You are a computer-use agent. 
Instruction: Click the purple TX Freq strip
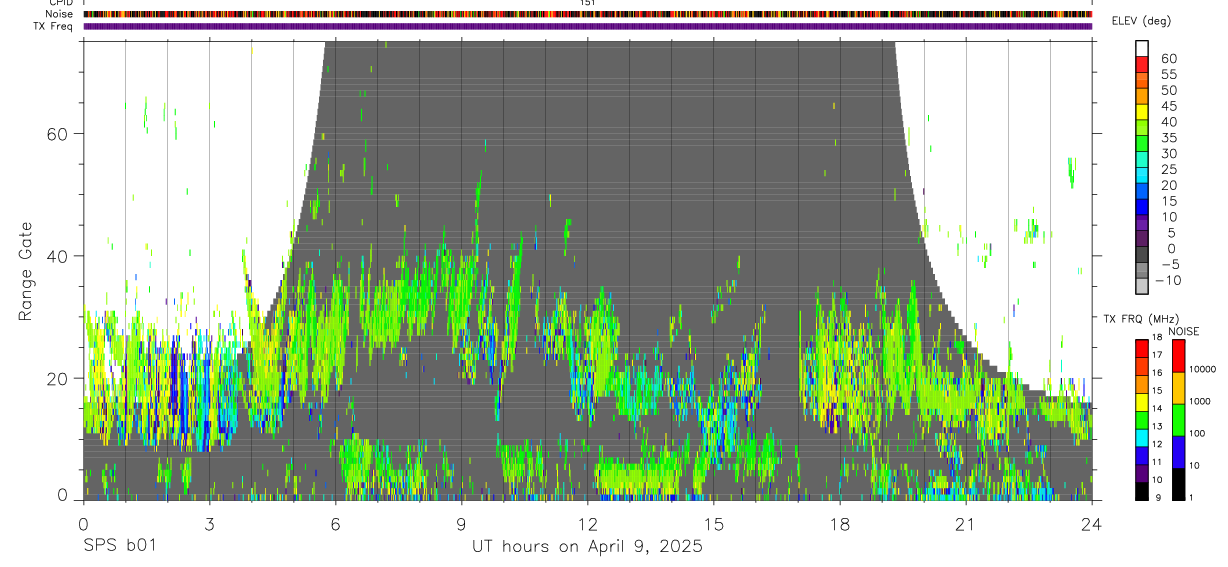[588, 26]
